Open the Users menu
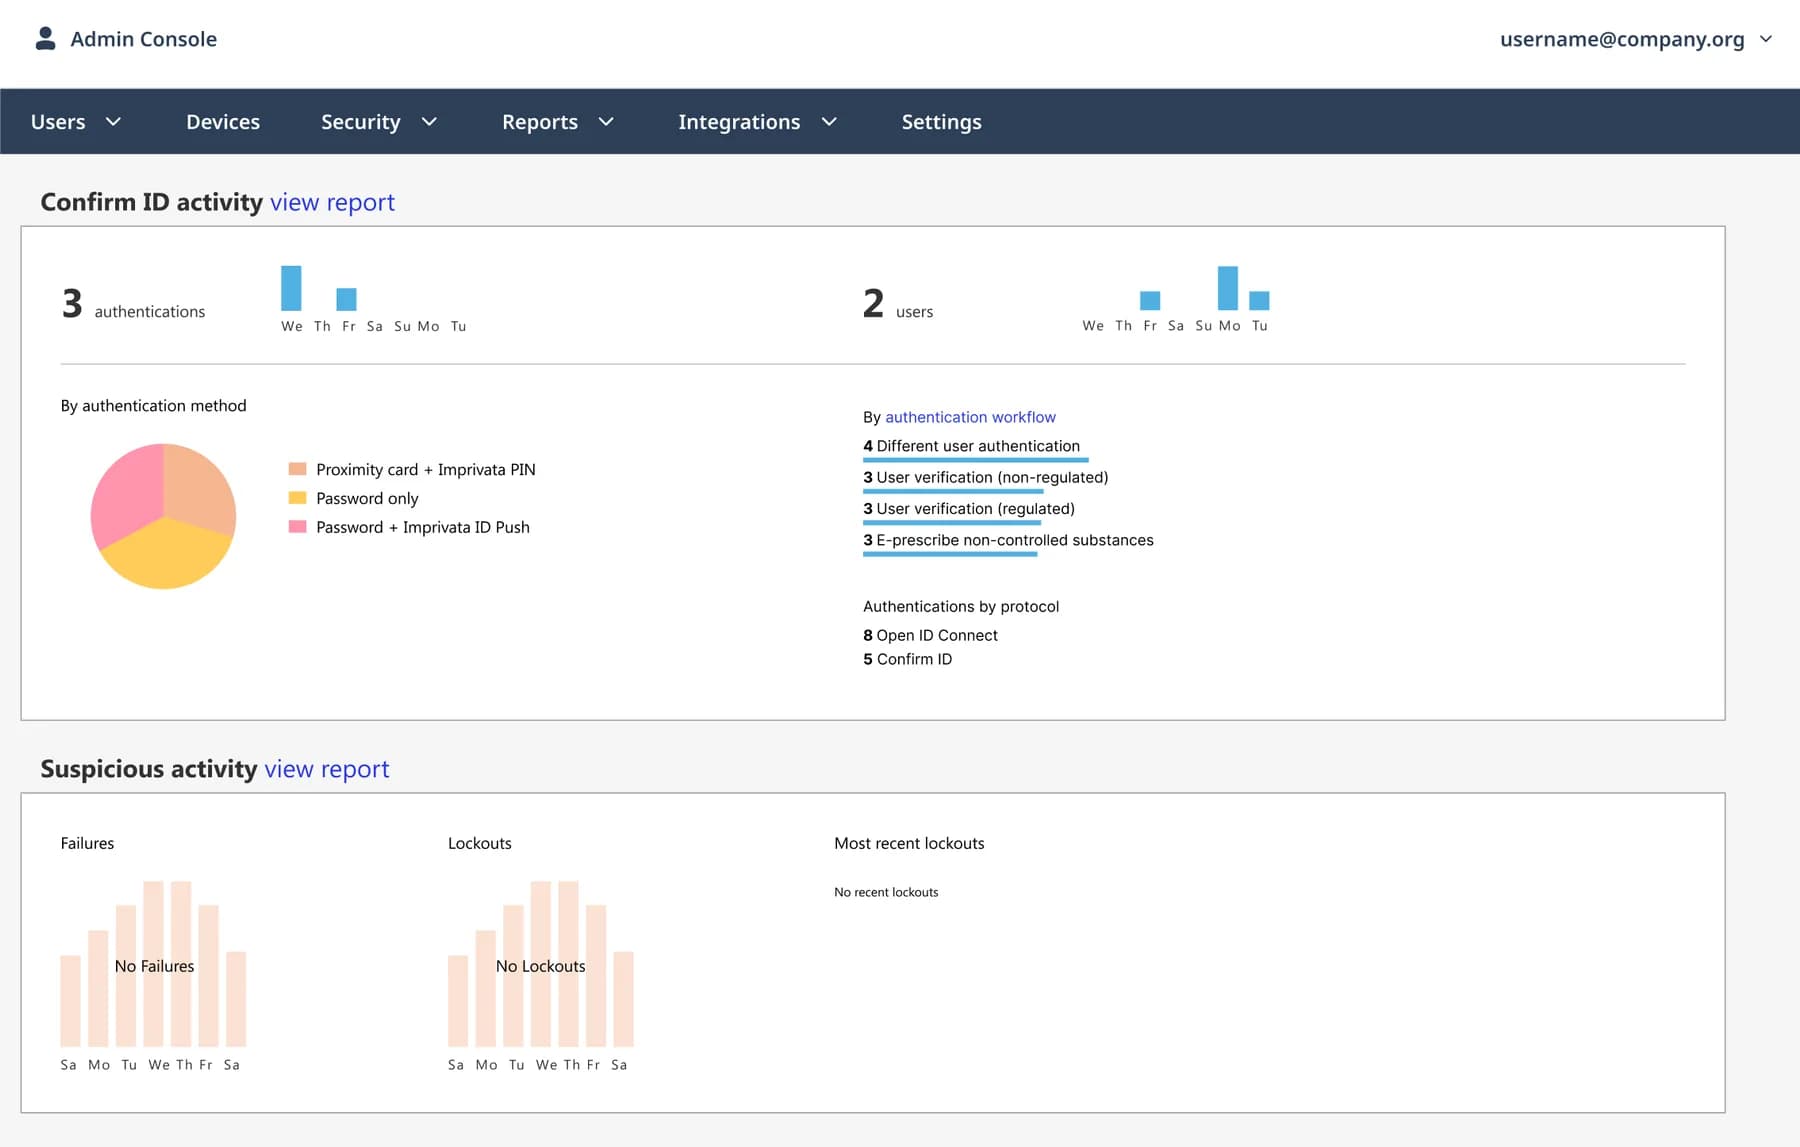 (58, 122)
